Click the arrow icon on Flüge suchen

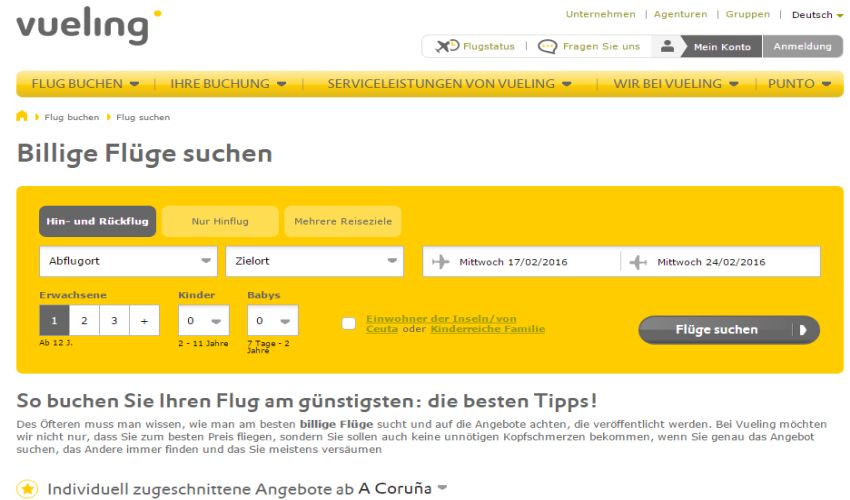pyautogui.click(x=803, y=330)
